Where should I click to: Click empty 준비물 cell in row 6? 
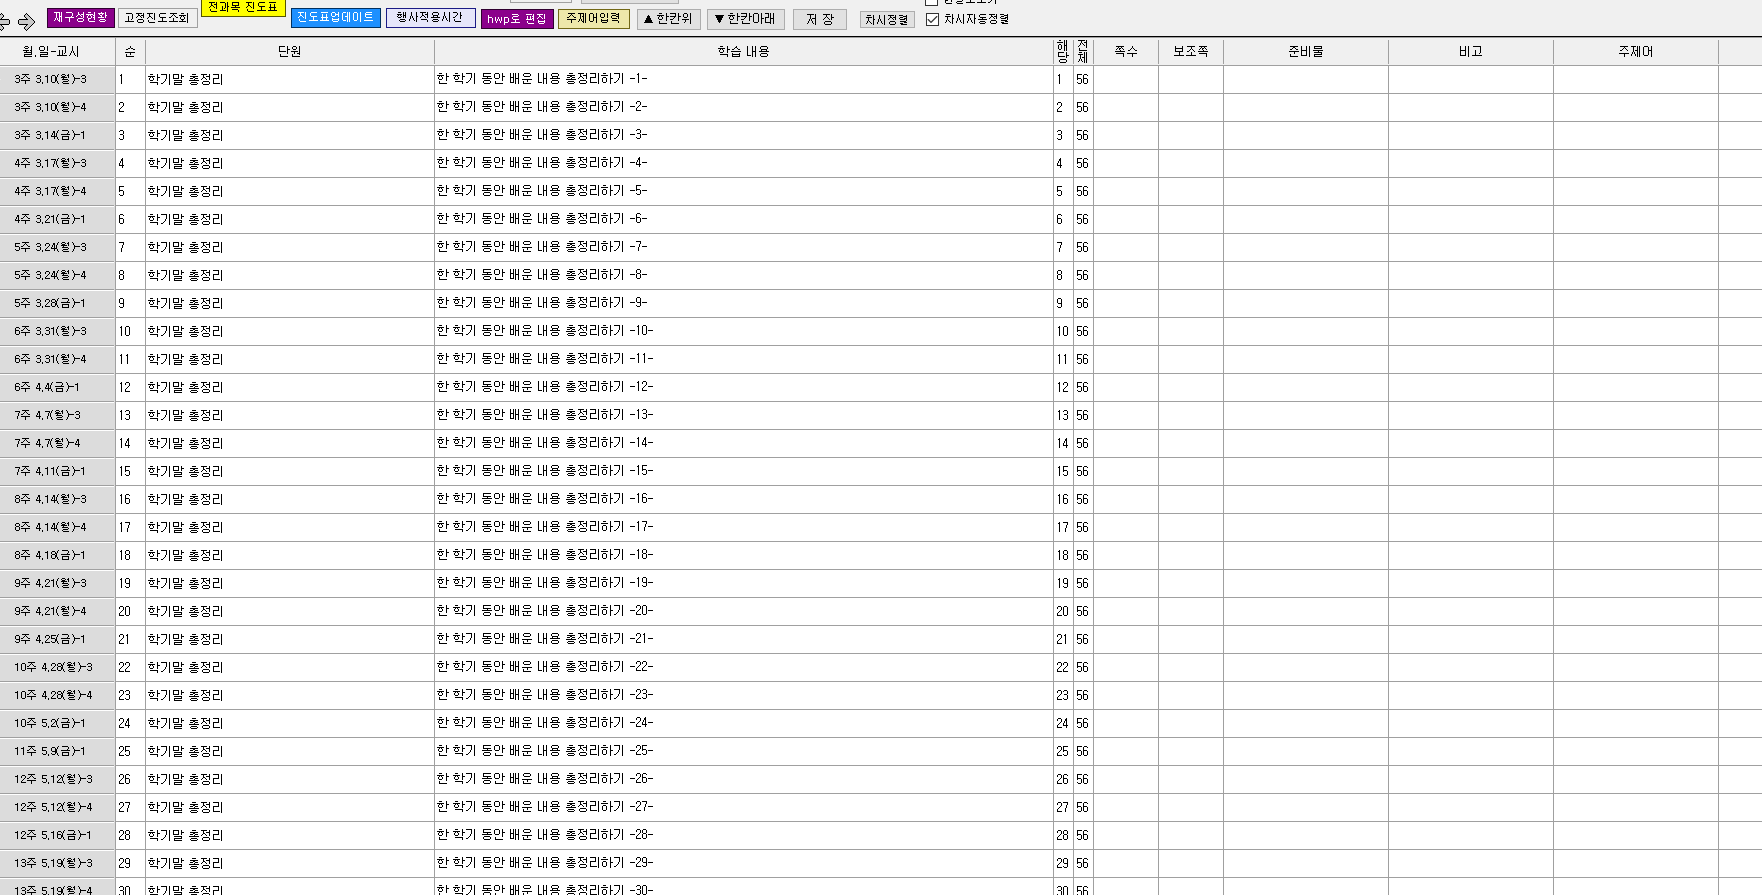1306,219
